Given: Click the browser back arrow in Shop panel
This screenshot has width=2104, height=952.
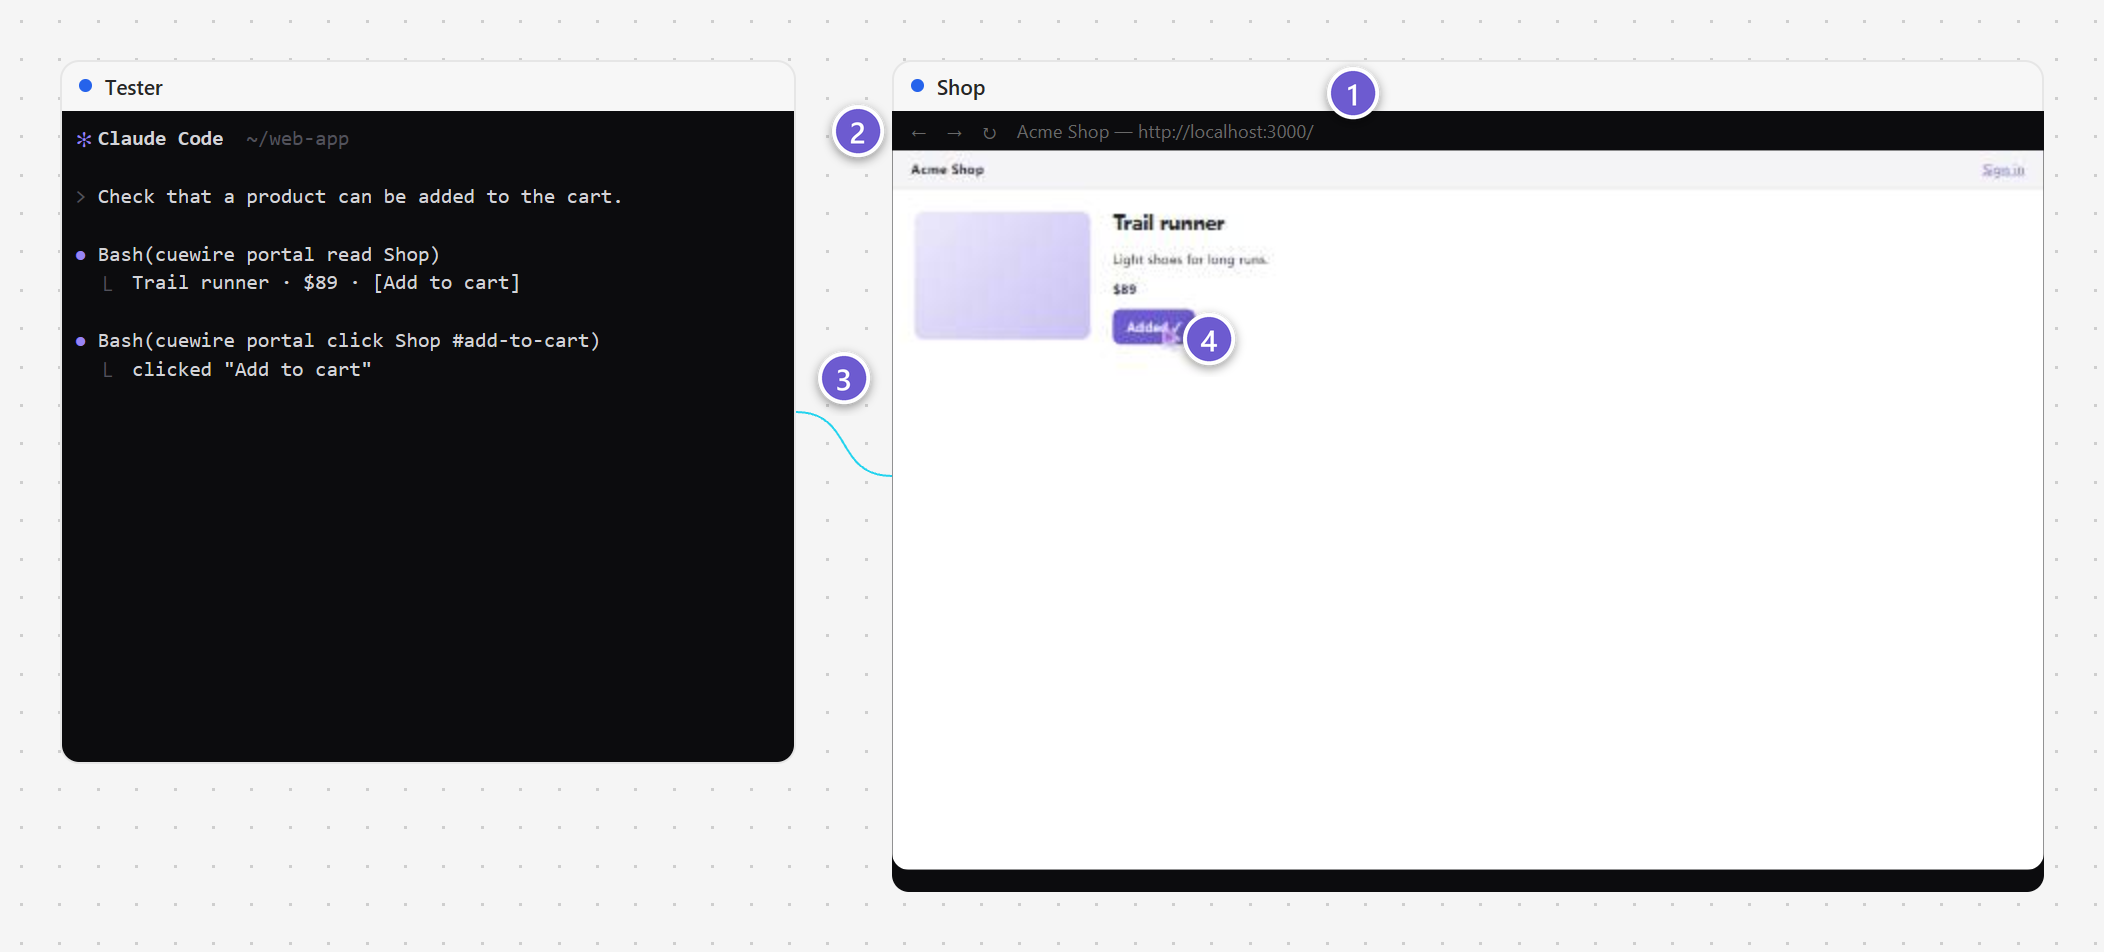Looking at the screenshot, I should (x=918, y=133).
